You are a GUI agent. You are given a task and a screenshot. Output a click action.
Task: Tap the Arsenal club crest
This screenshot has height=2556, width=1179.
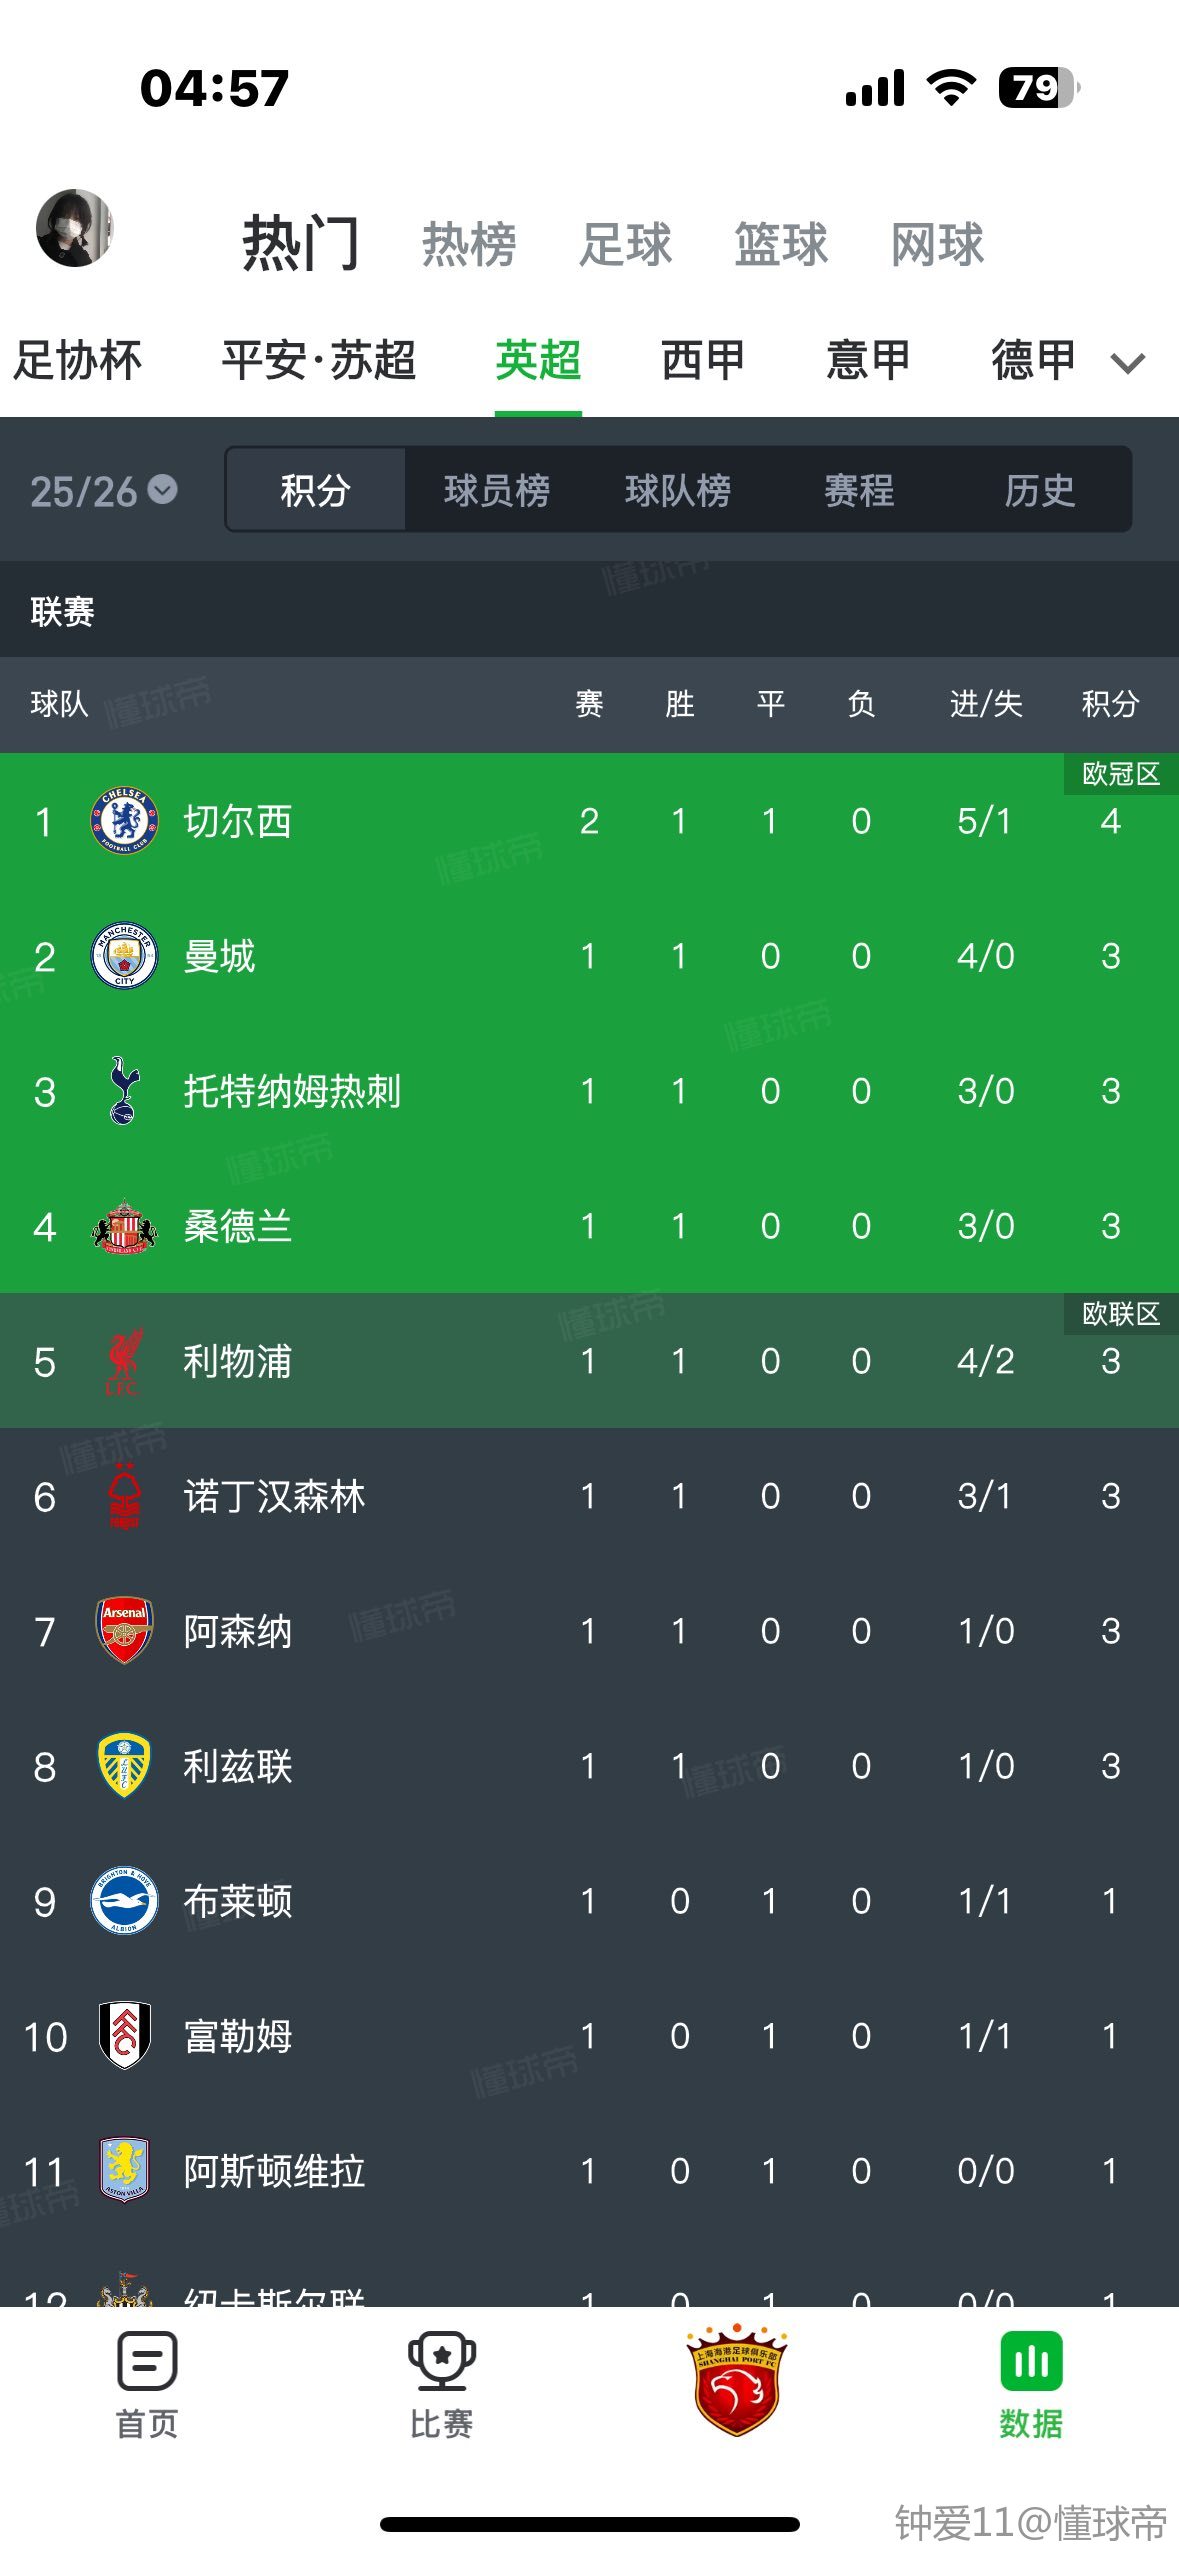click(124, 1631)
